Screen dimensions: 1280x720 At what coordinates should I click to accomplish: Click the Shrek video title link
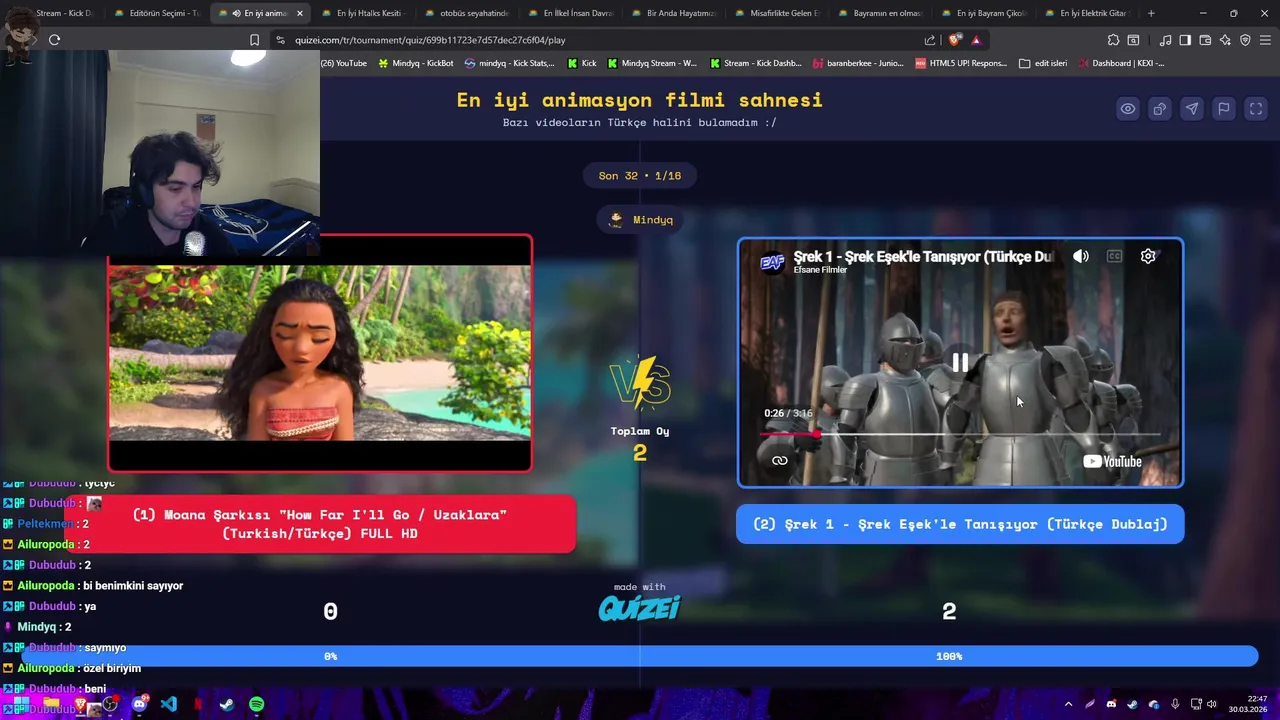pyautogui.click(x=923, y=257)
